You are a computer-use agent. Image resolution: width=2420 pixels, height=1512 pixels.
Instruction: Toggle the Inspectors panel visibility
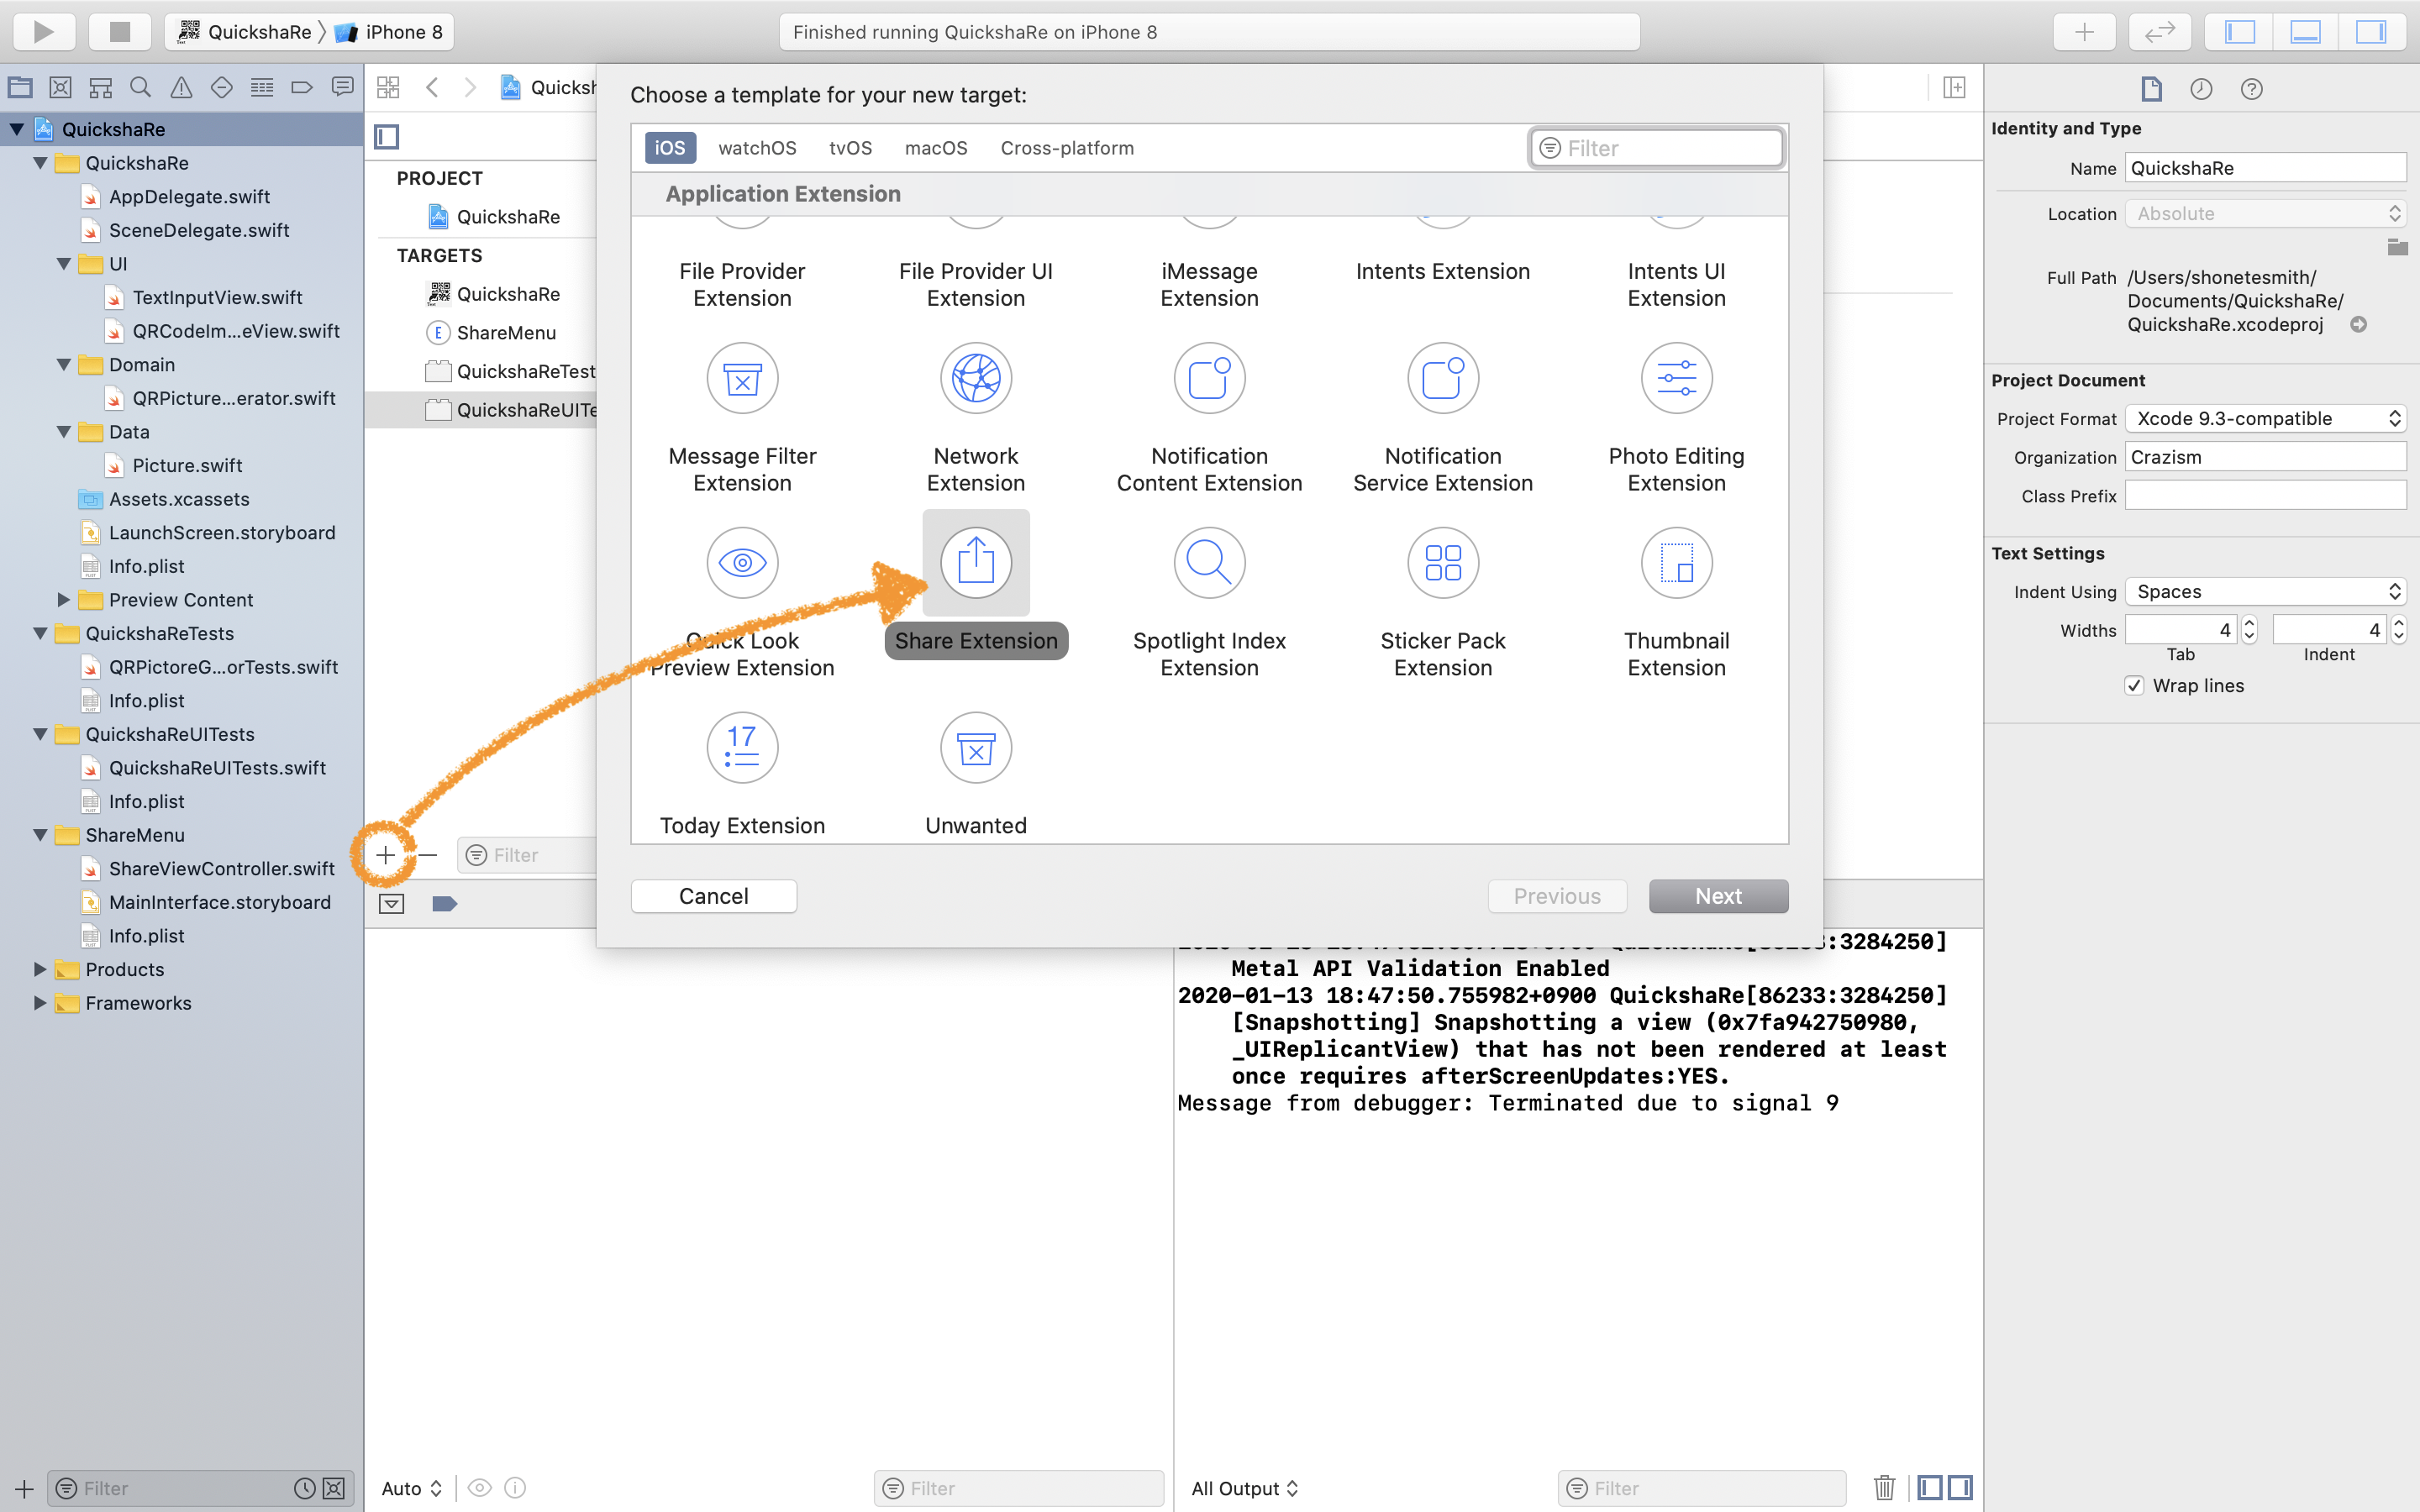pos(2371,32)
